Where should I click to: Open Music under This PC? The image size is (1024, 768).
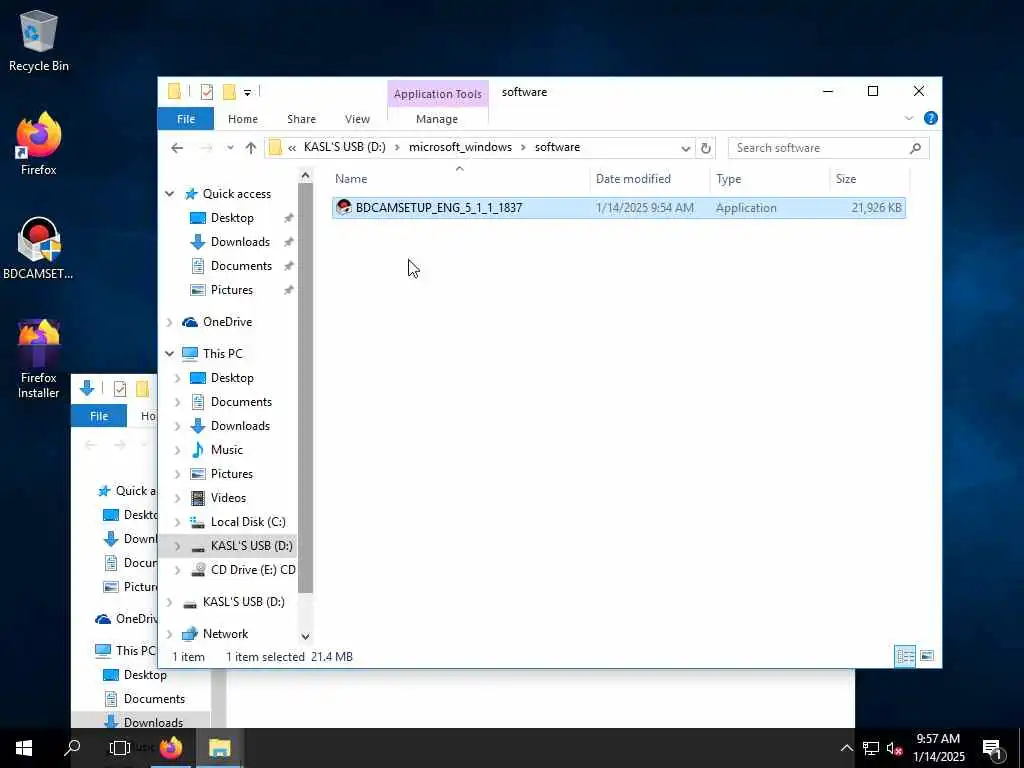pos(227,450)
